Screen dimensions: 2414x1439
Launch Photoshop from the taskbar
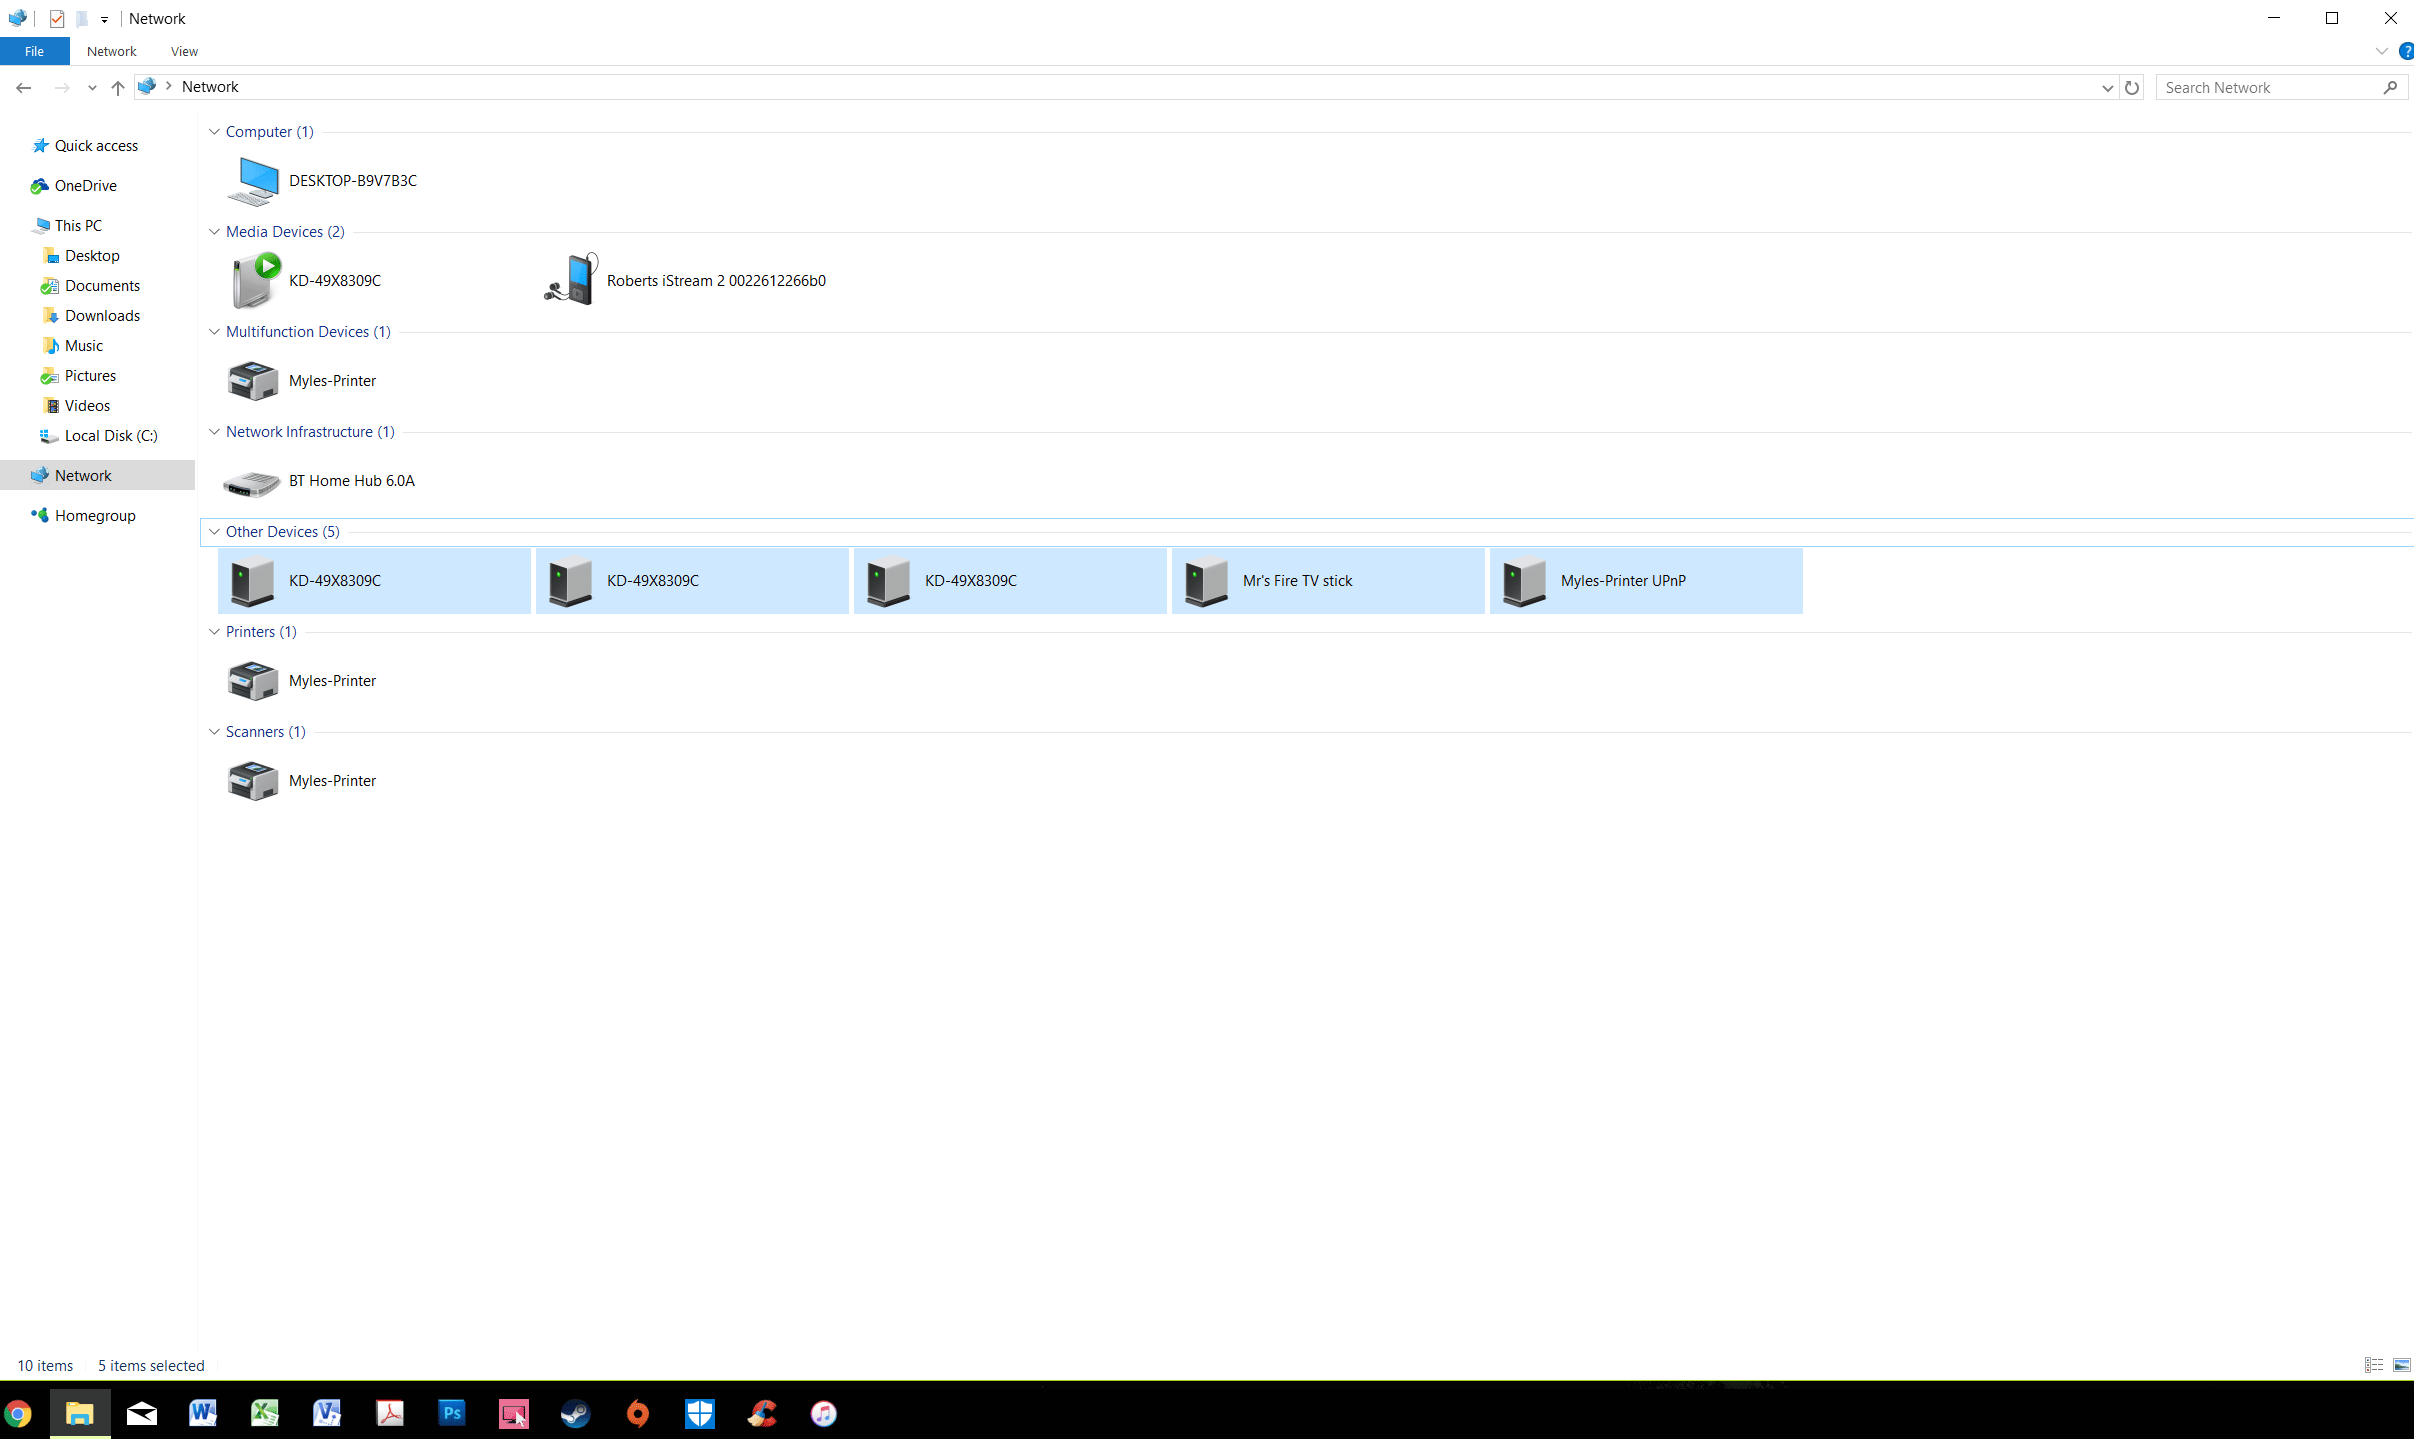pyautogui.click(x=452, y=1413)
